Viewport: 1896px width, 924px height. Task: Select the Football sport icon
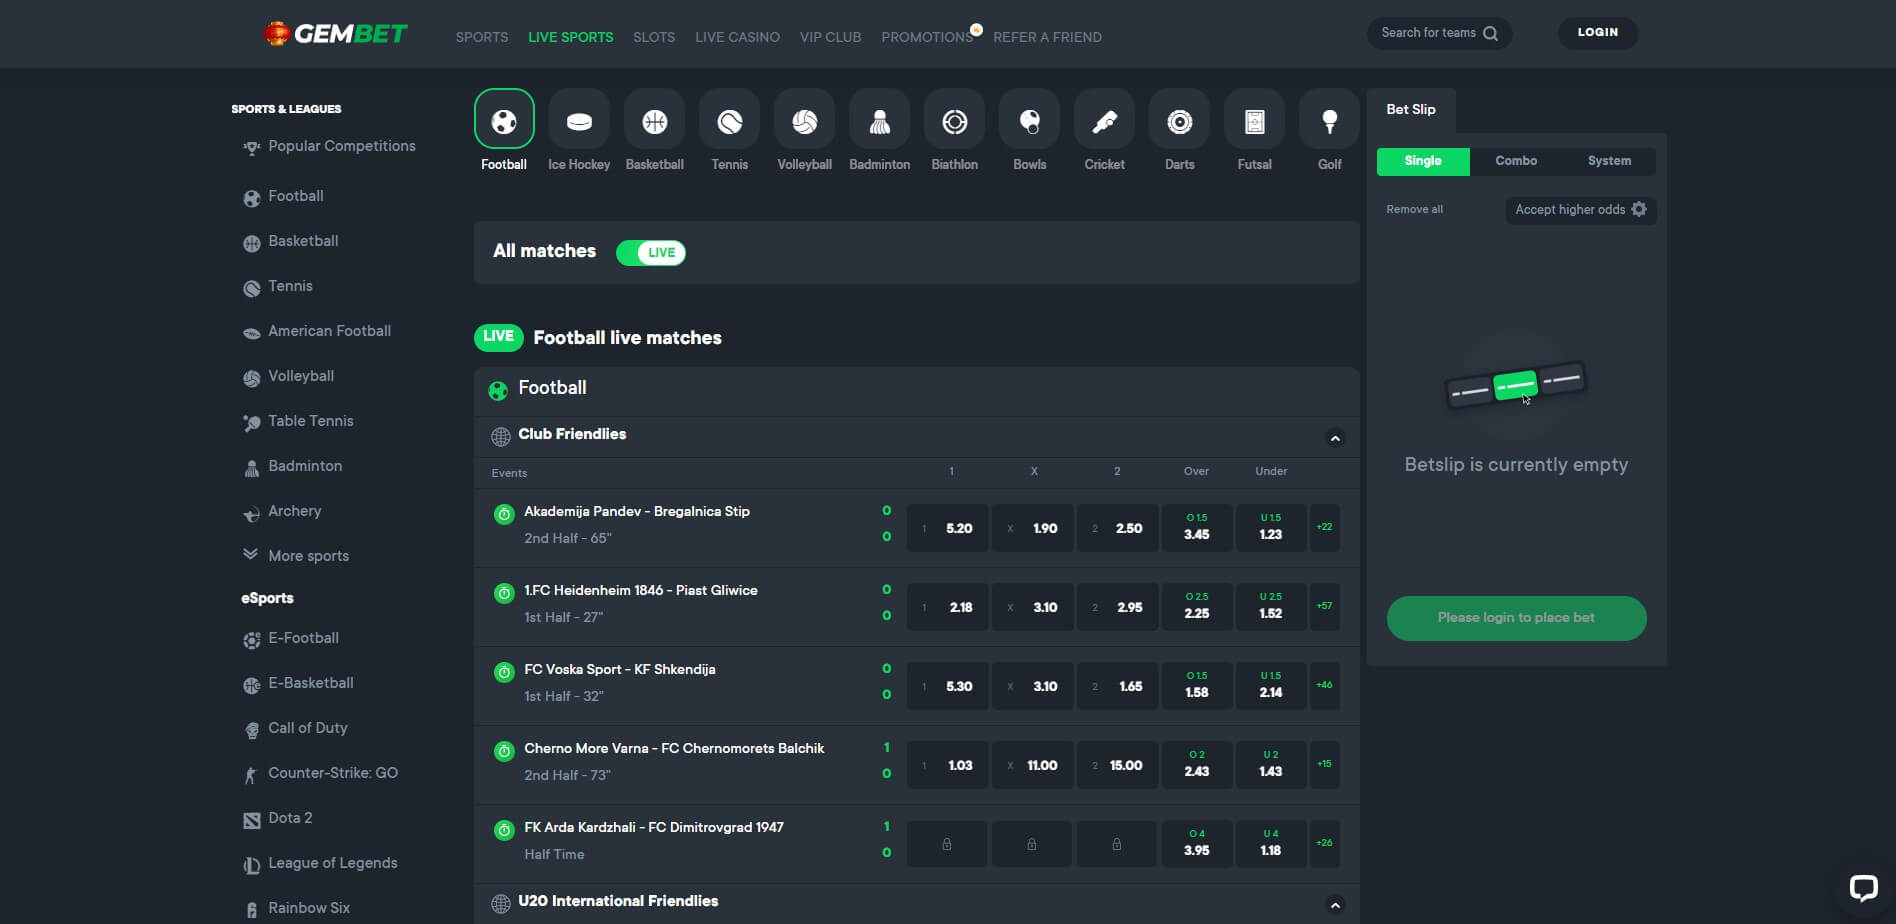pos(504,121)
